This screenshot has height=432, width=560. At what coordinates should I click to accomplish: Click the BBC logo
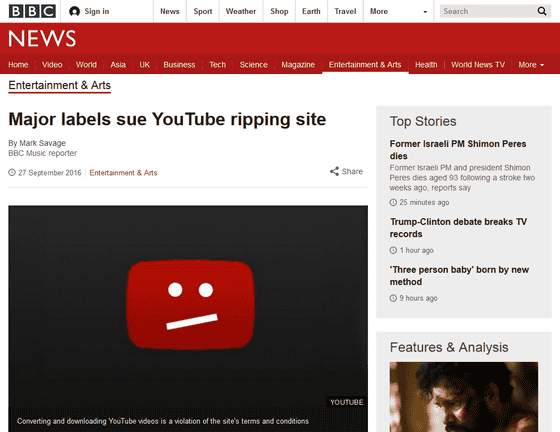tap(32, 11)
